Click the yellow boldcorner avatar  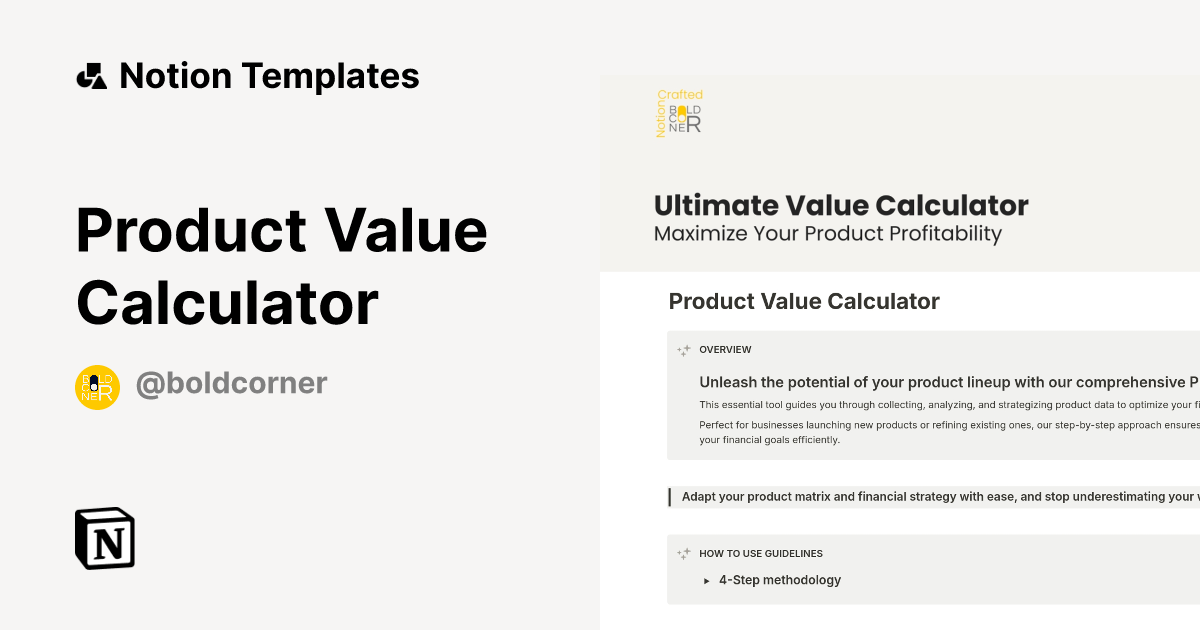[x=97, y=387]
